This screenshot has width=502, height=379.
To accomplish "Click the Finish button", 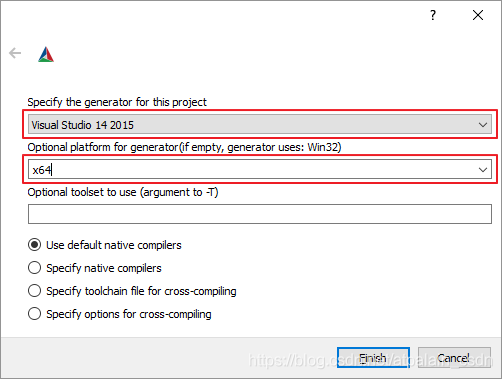I will (373, 358).
